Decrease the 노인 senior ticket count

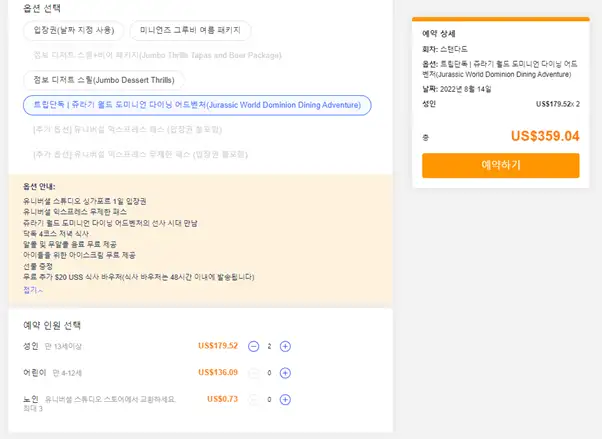[x=253, y=399]
